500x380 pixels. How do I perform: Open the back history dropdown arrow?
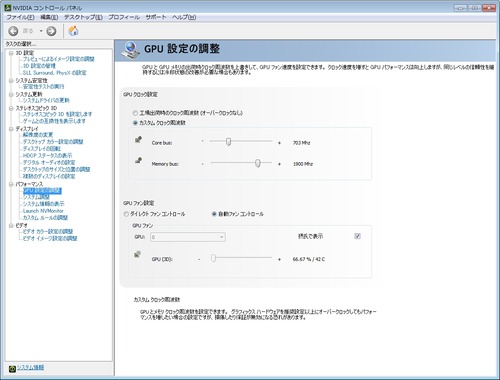coord(41,31)
